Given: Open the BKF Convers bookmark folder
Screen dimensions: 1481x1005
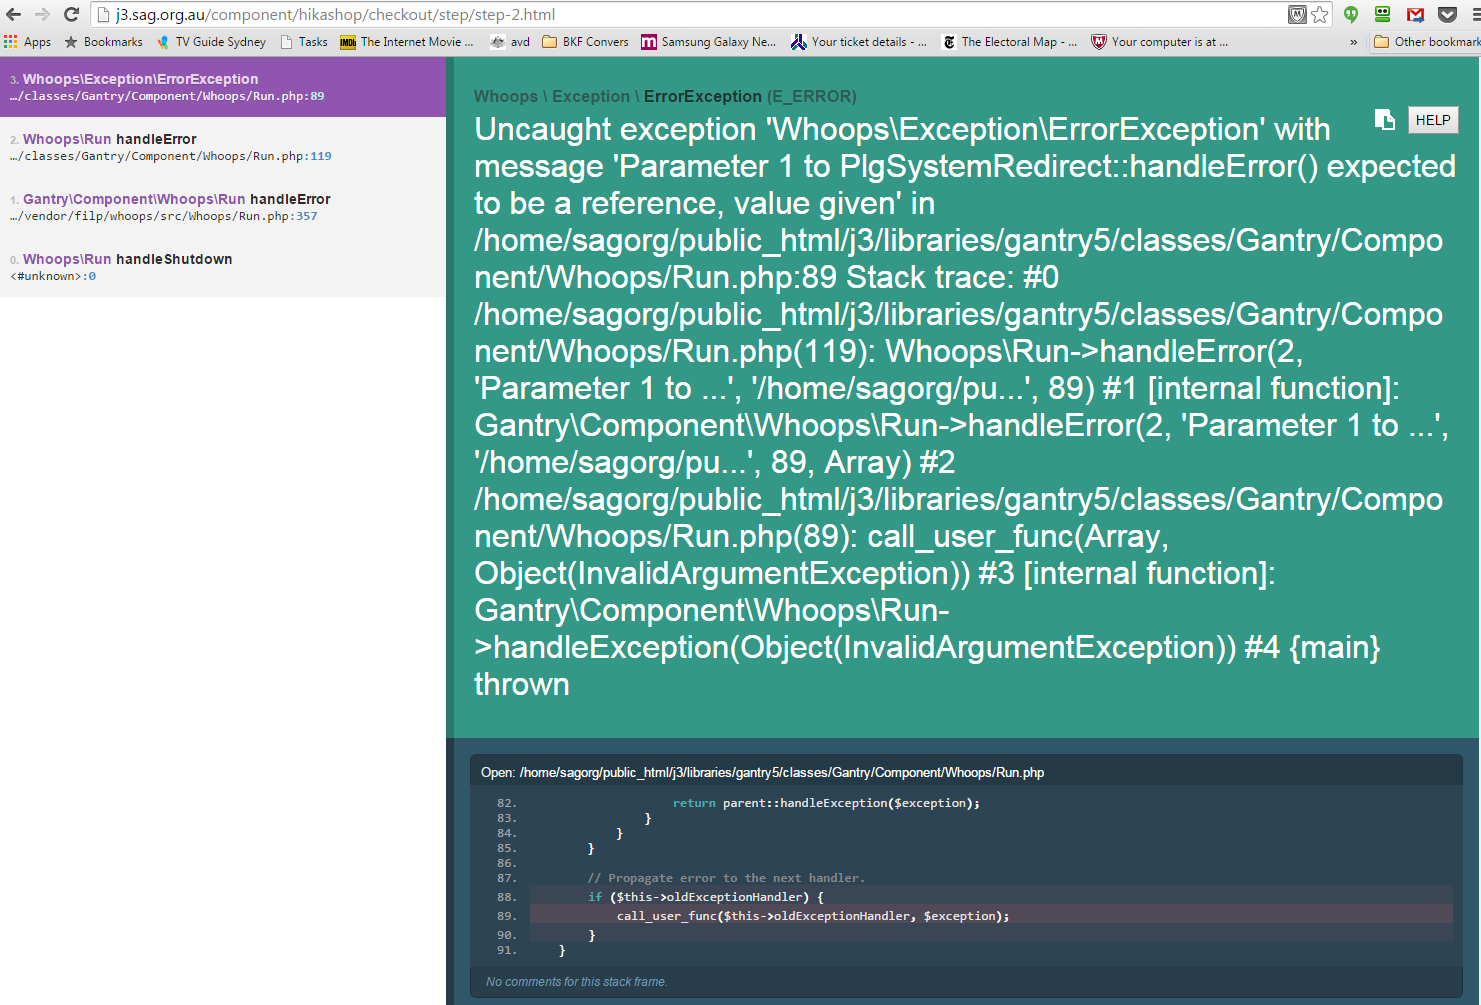Looking at the screenshot, I should (586, 42).
